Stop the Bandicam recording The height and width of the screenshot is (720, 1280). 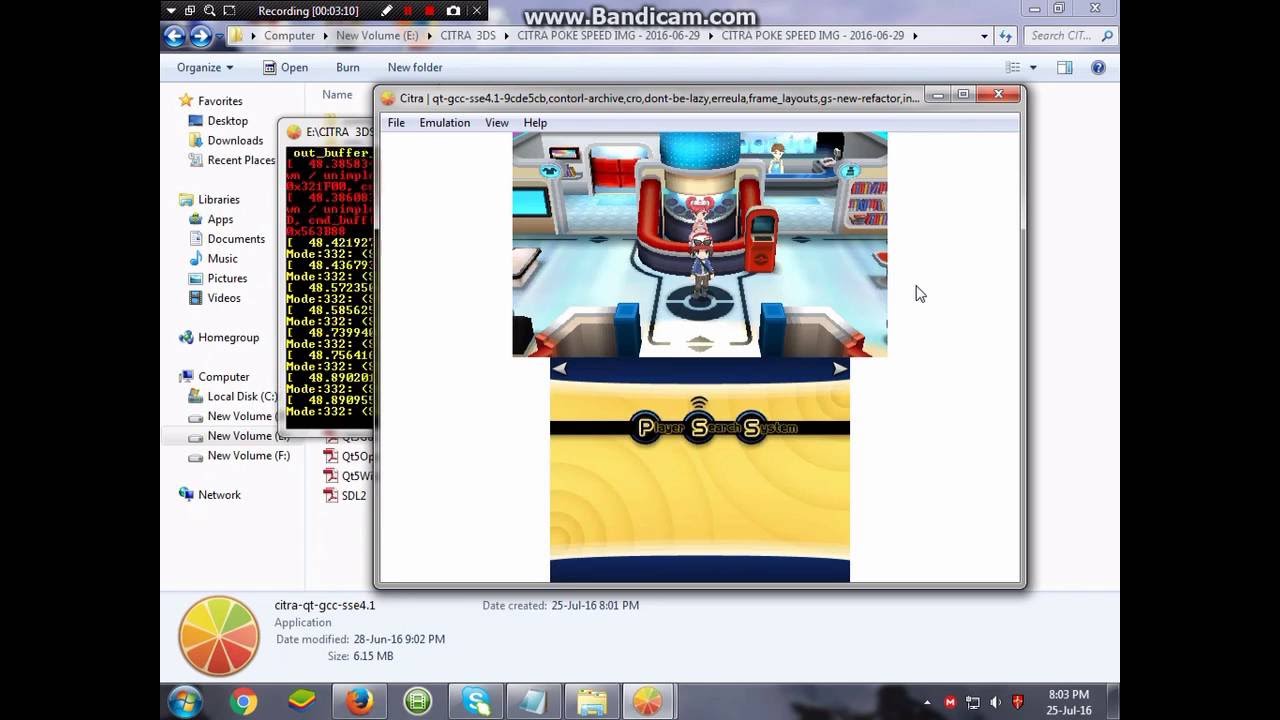point(430,11)
